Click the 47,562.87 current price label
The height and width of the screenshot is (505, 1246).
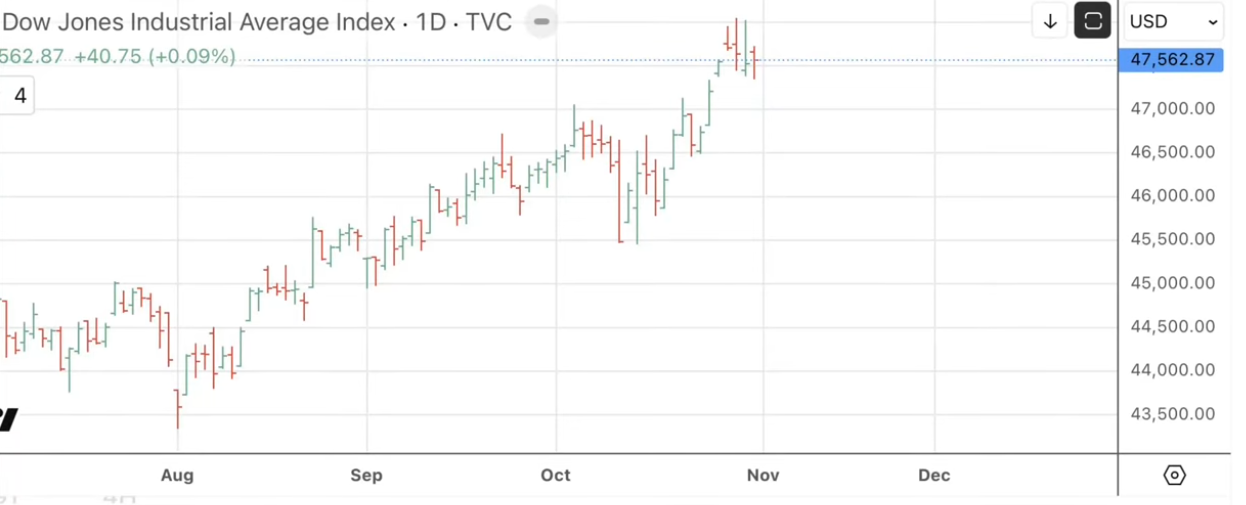(1171, 60)
